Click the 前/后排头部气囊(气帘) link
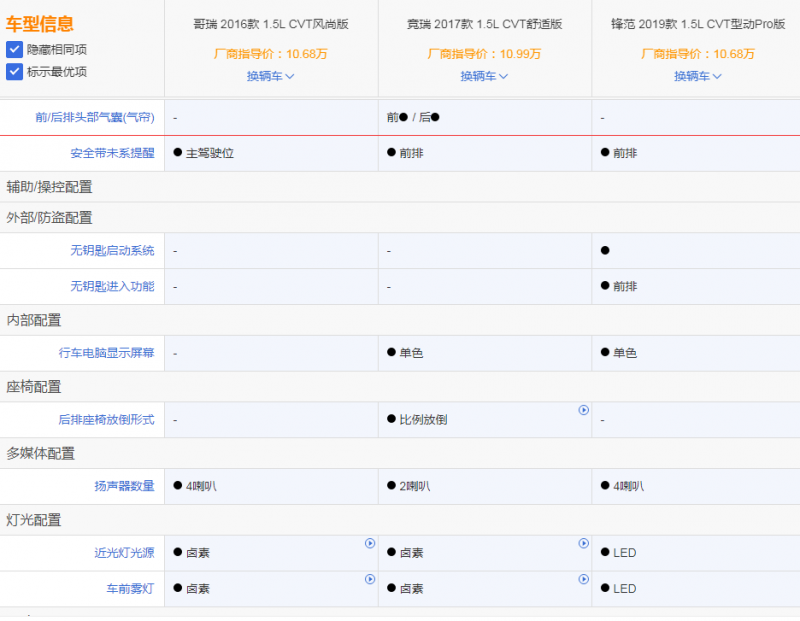 click(x=94, y=117)
